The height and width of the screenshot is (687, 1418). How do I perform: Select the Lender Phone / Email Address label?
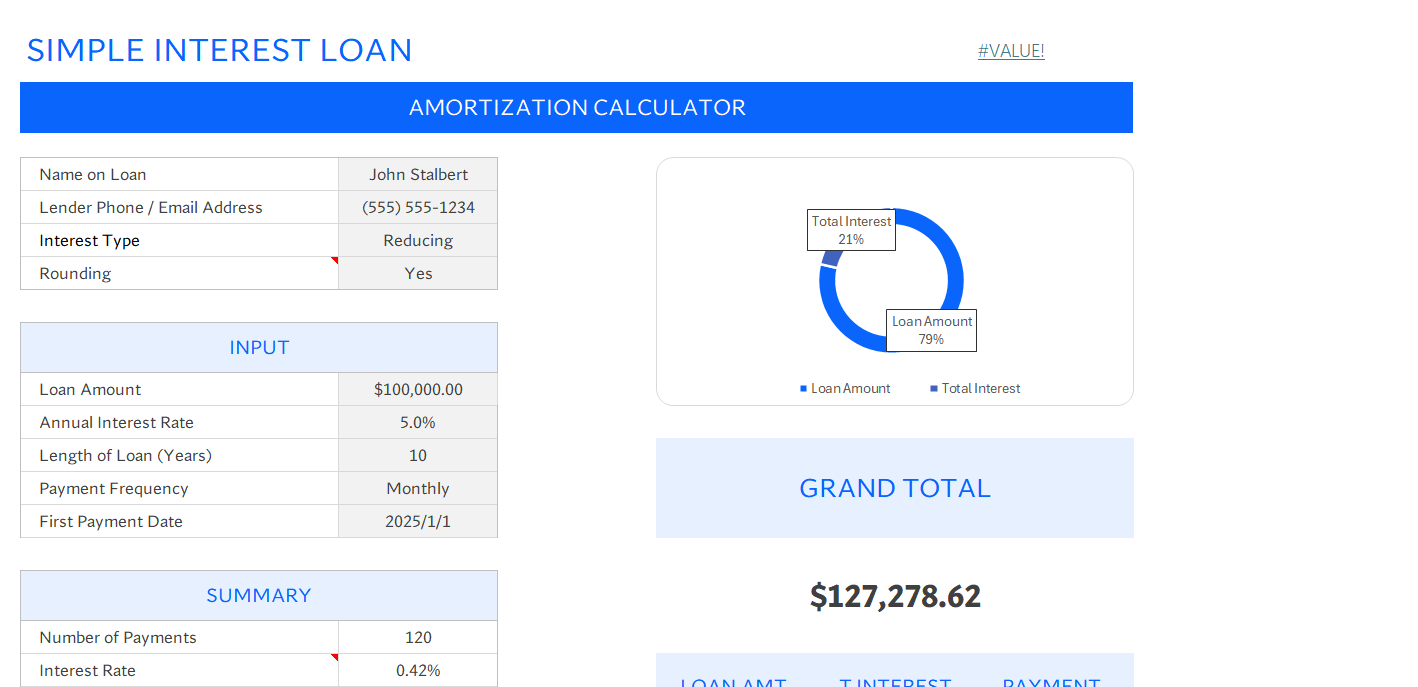coord(179,207)
